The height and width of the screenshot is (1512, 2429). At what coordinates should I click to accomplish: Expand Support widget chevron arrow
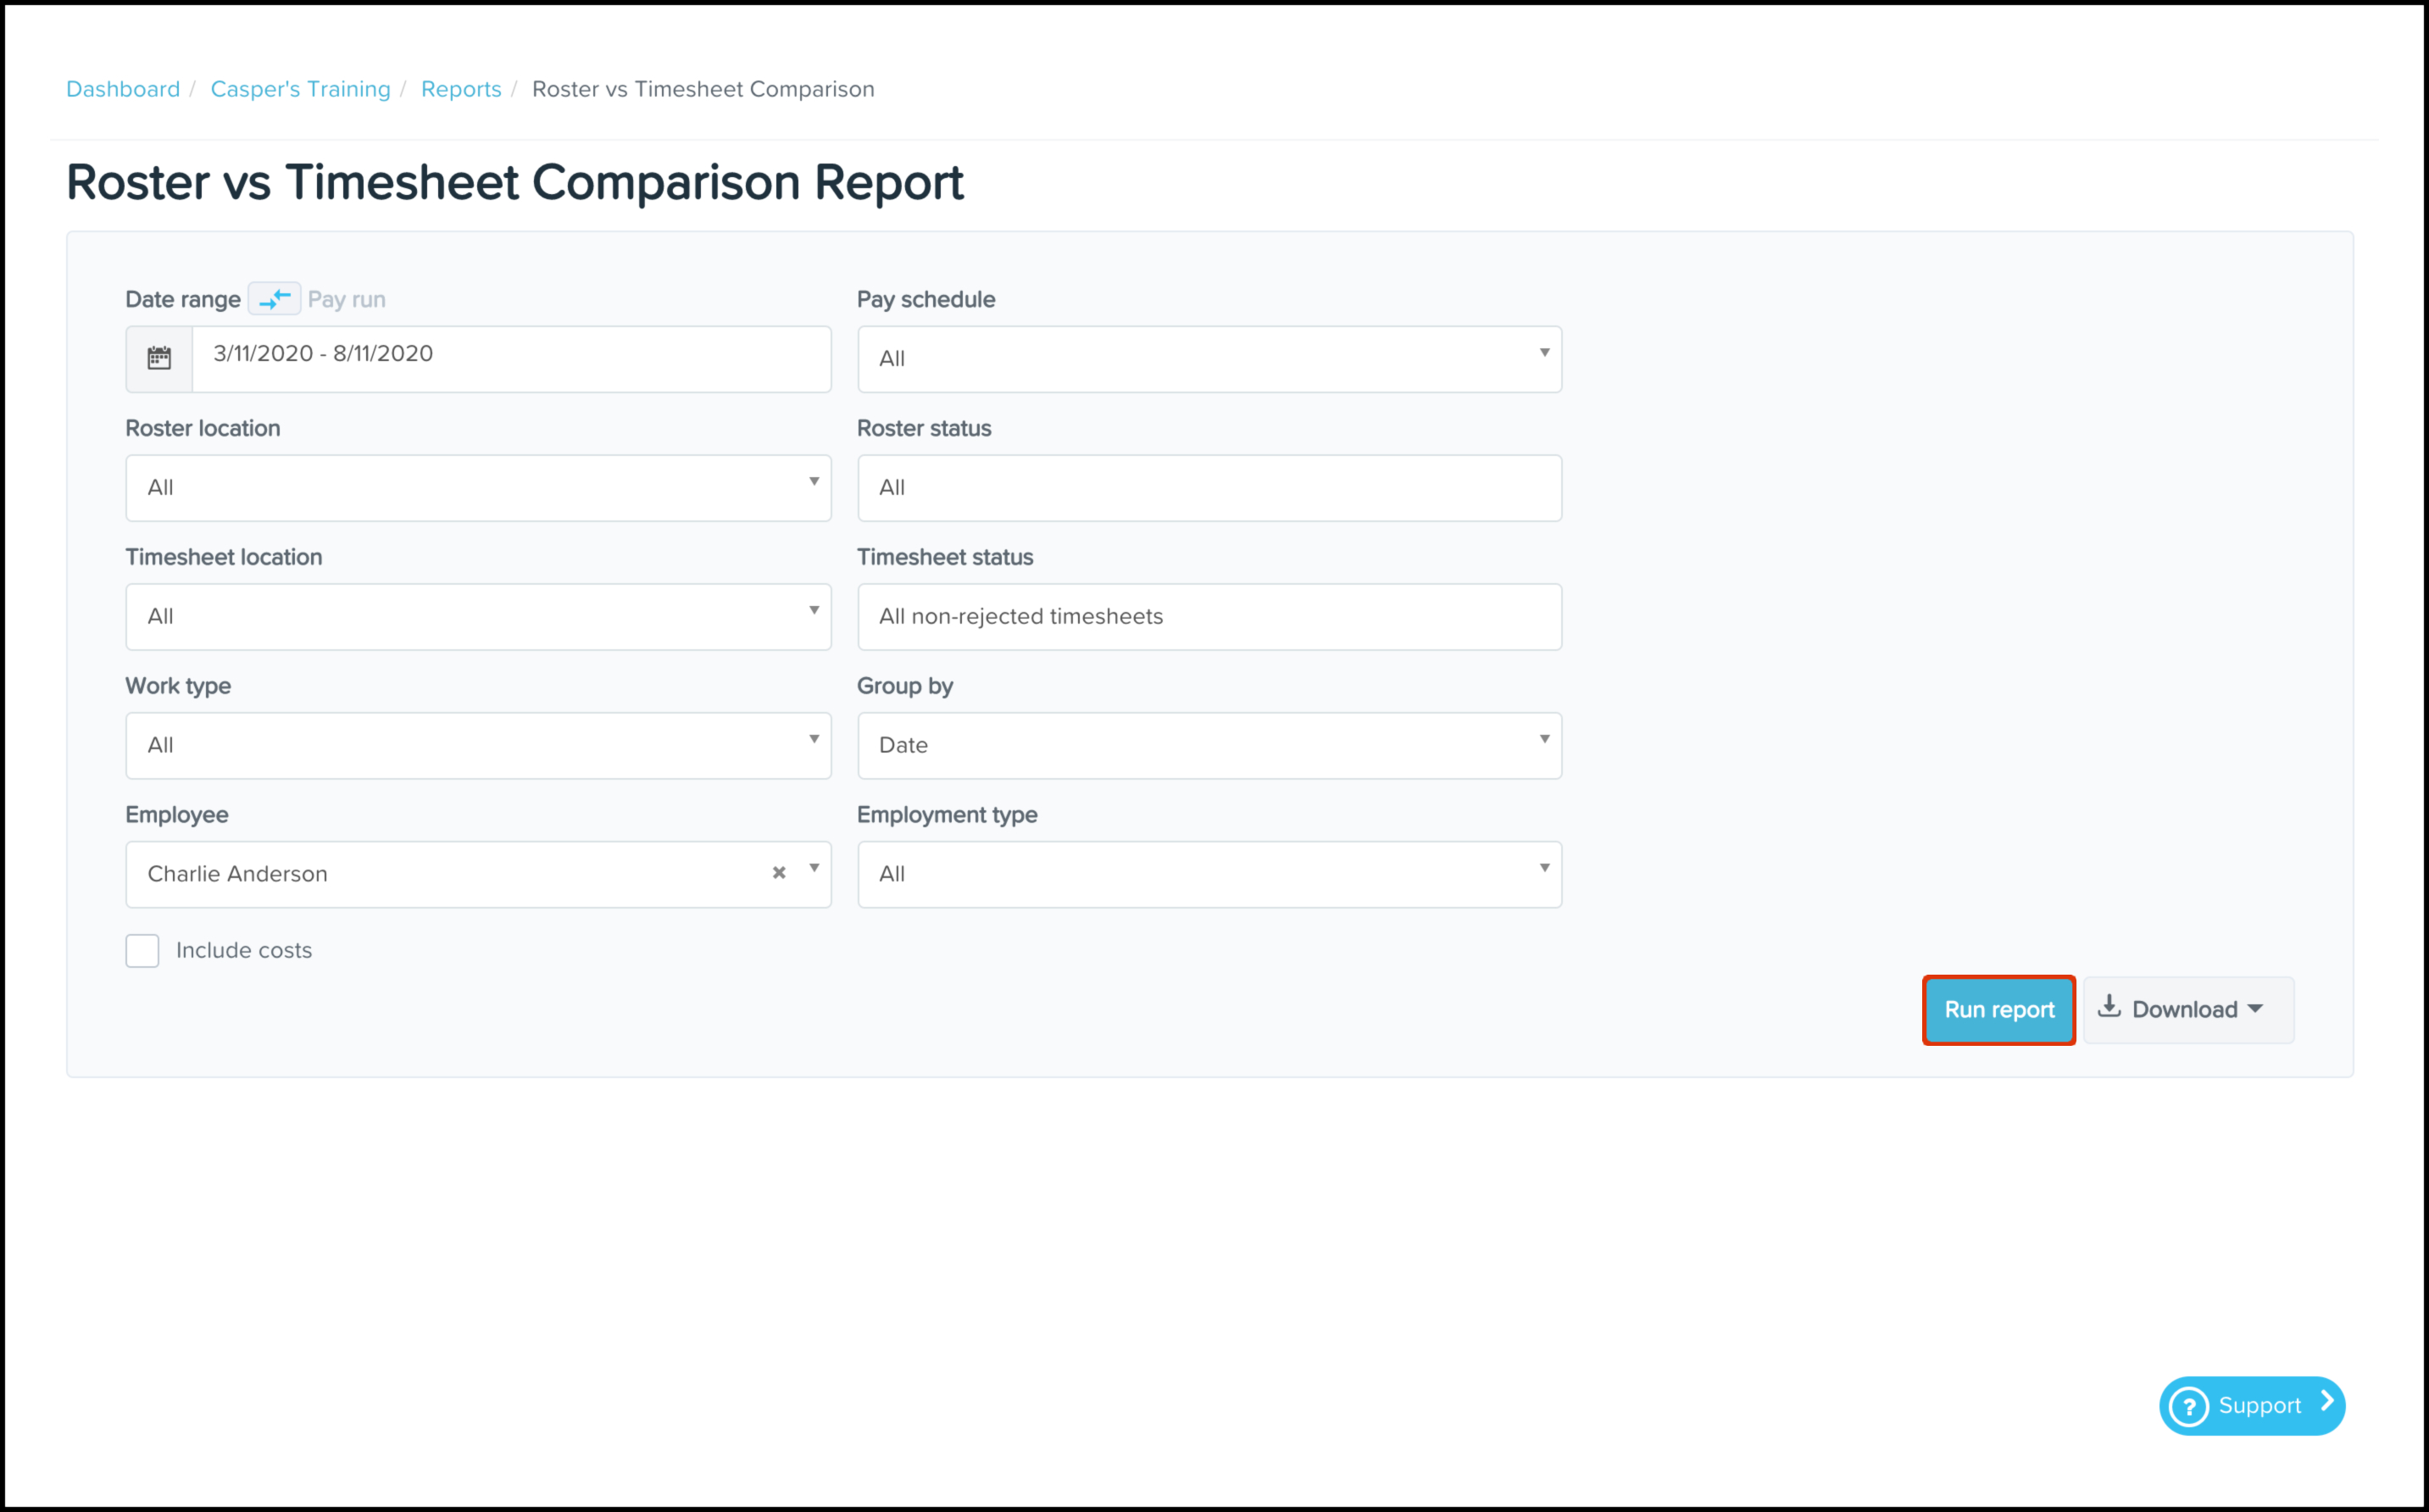click(2327, 1402)
